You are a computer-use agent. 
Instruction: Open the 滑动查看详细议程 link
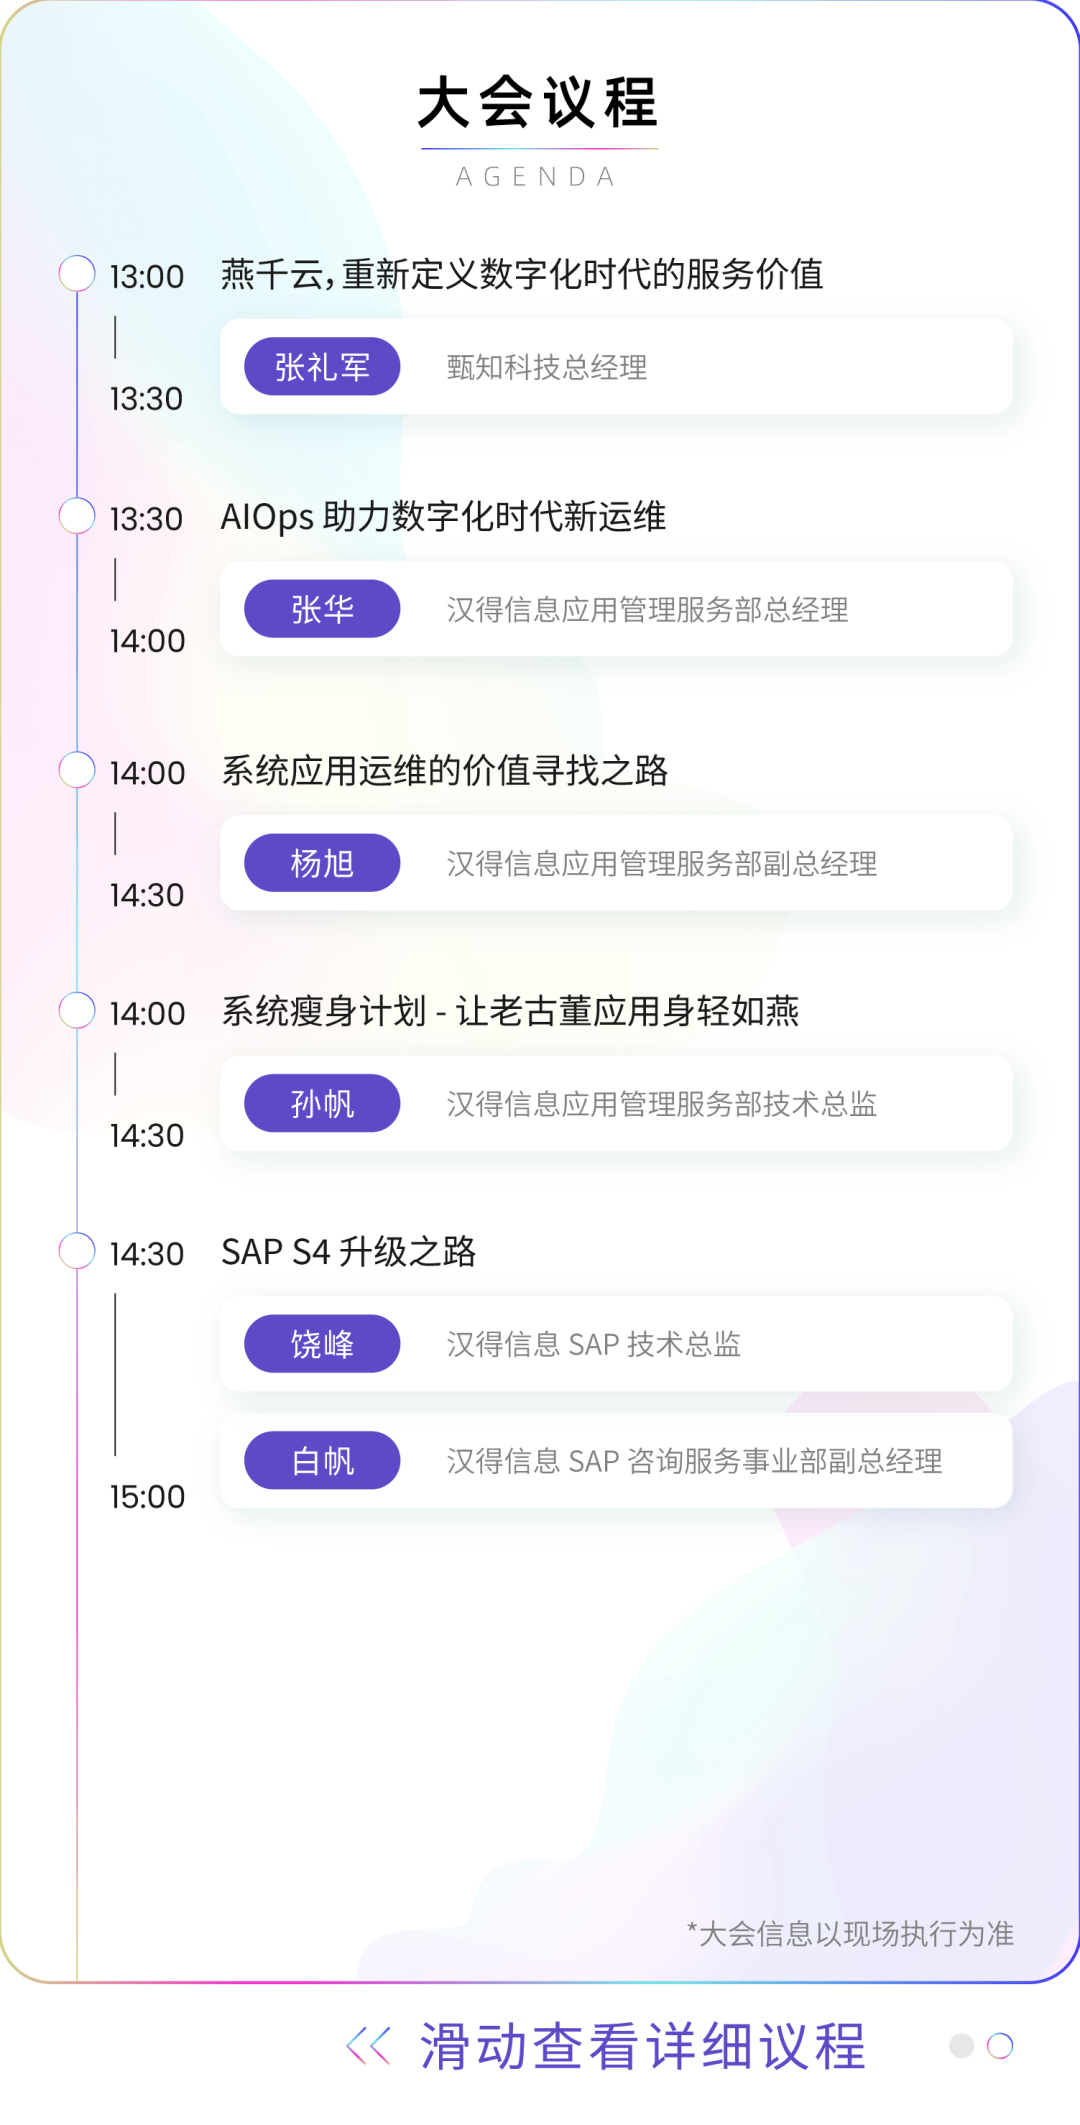coord(642,2046)
